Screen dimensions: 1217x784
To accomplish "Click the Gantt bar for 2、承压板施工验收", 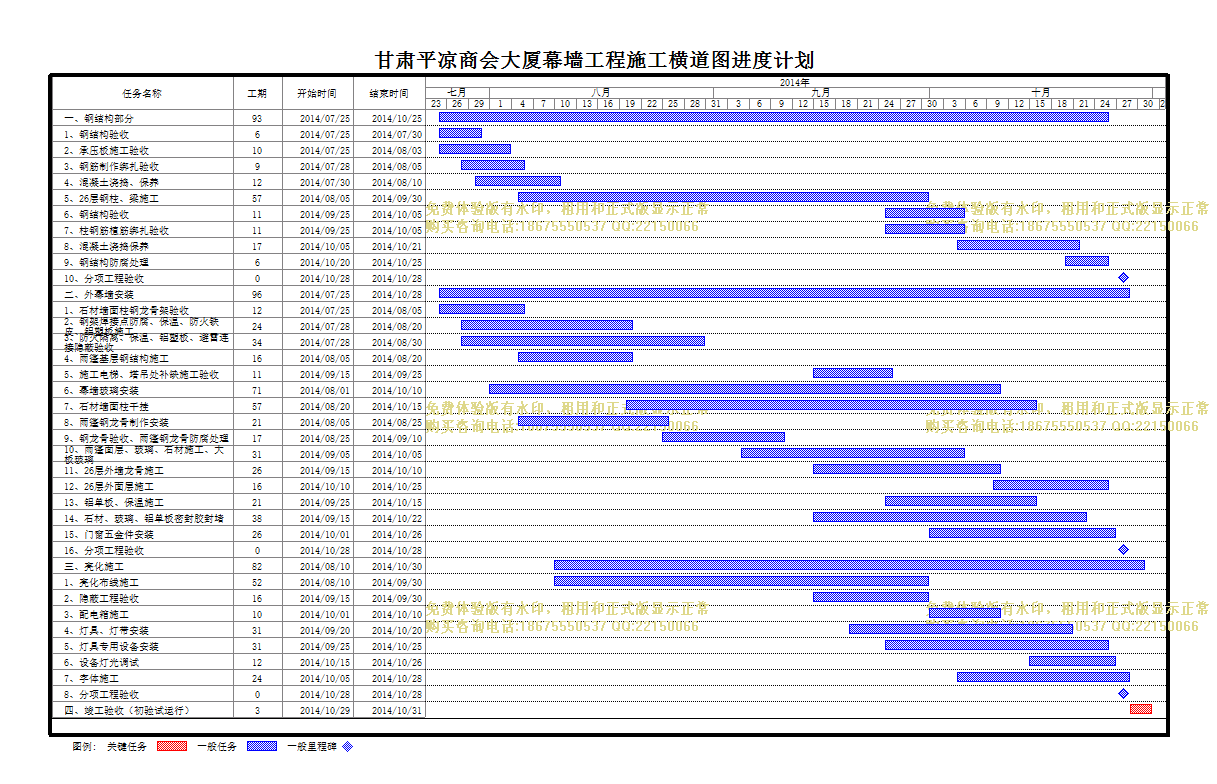I will (475, 149).
